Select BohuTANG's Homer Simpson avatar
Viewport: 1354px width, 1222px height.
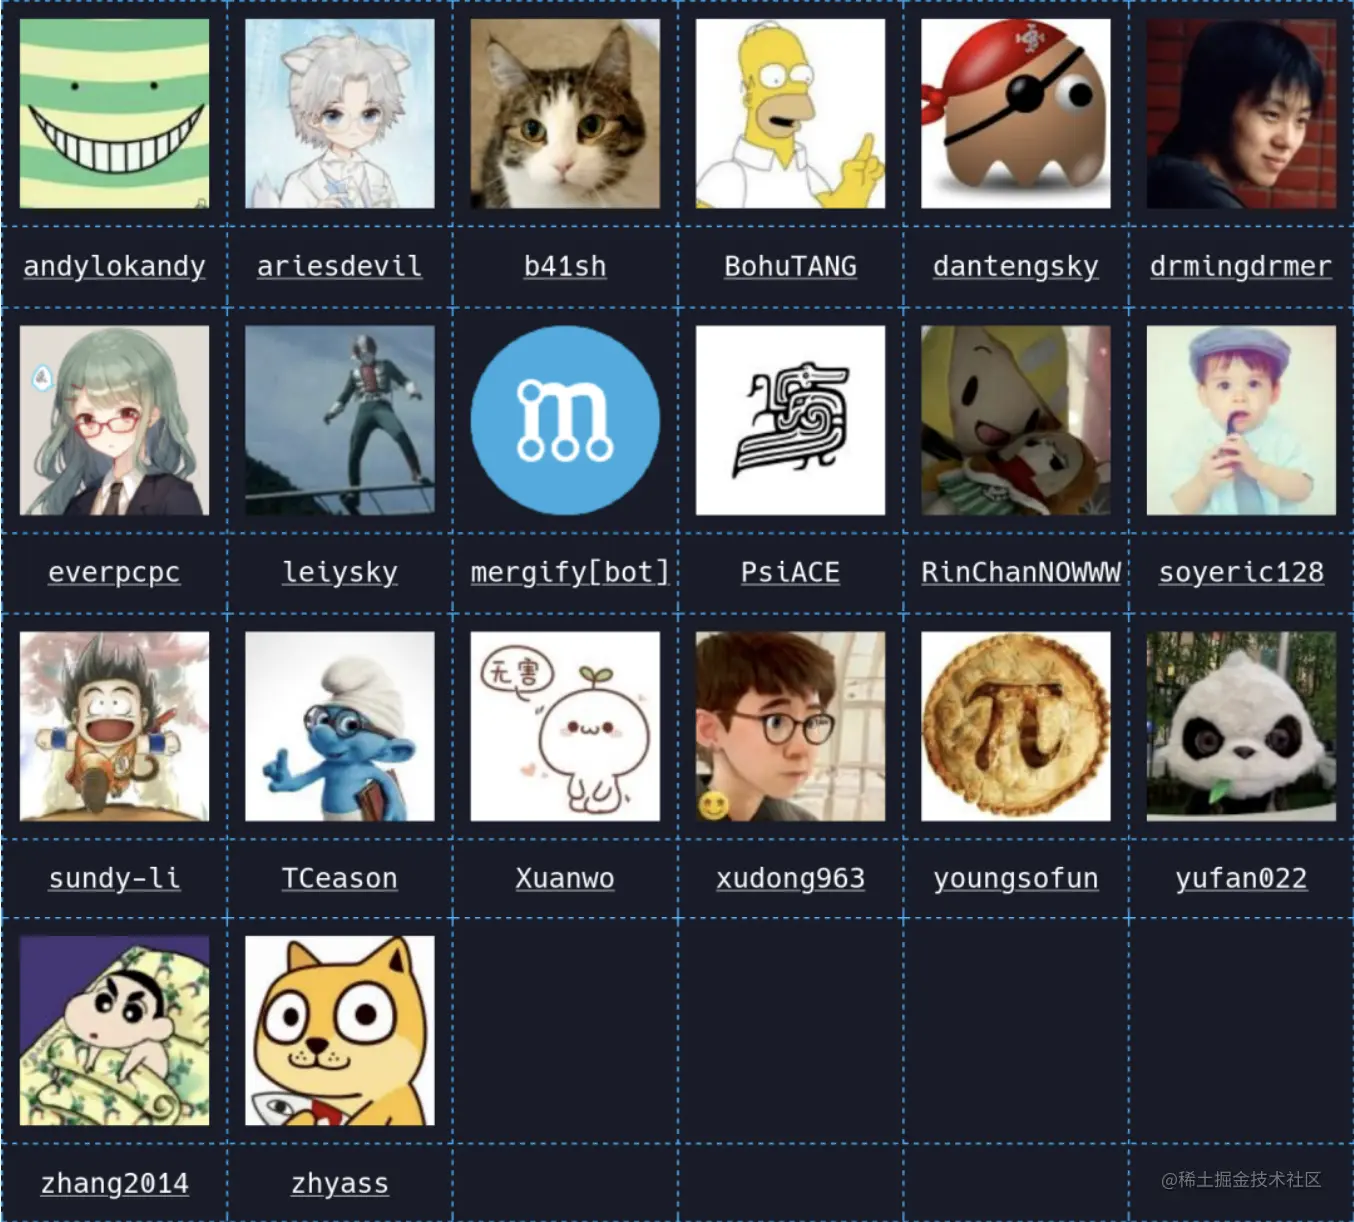[x=790, y=114]
